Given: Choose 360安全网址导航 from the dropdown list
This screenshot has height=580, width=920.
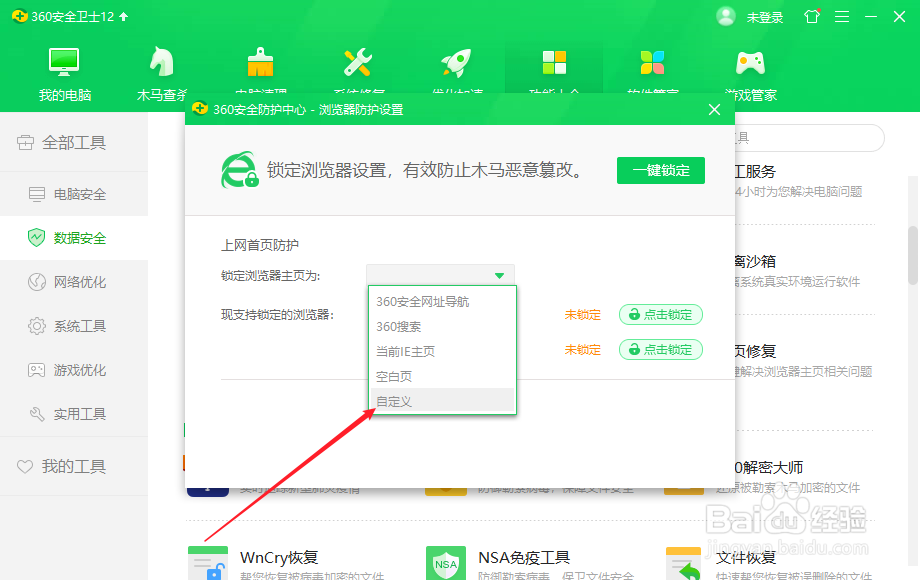Looking at the screenshot, I should [442, 301].
